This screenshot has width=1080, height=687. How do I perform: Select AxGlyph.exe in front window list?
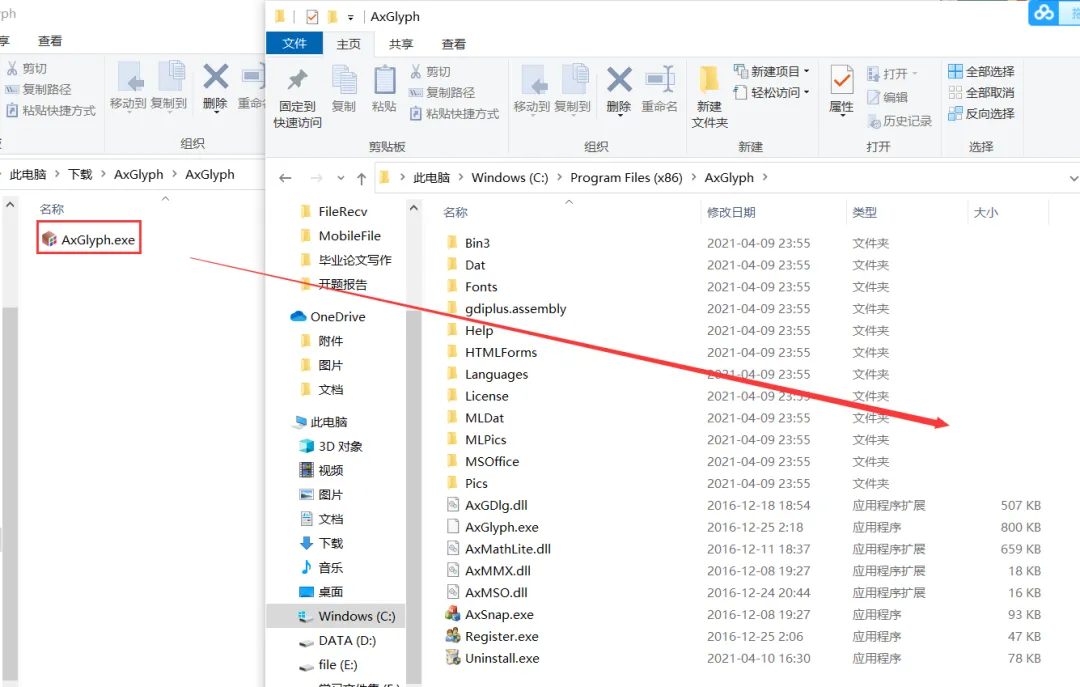(x=492, y=527)
